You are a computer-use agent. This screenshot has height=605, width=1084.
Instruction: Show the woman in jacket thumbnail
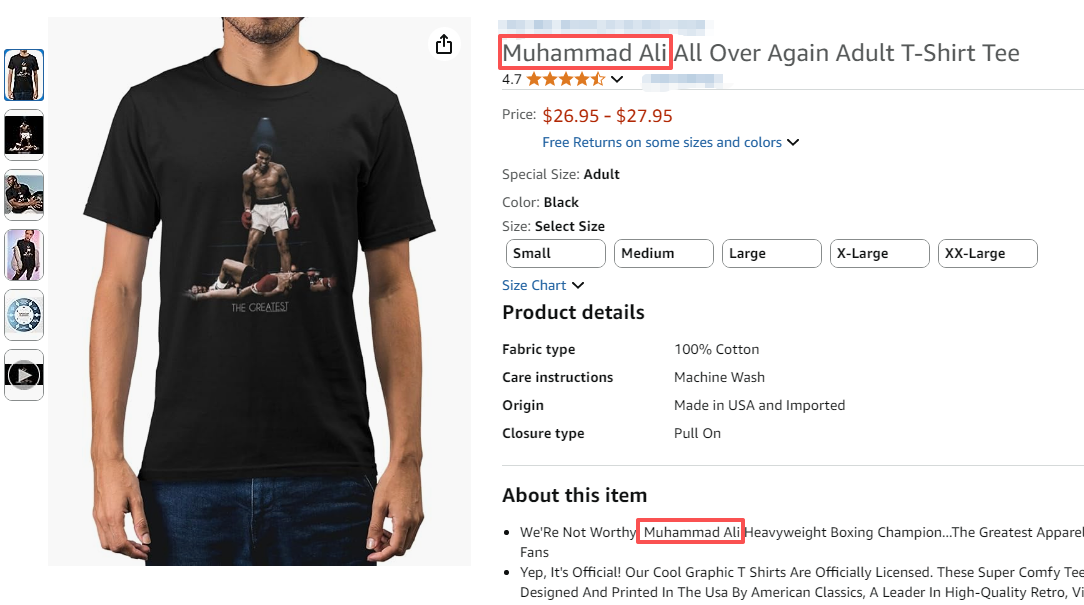coord(24,255)
